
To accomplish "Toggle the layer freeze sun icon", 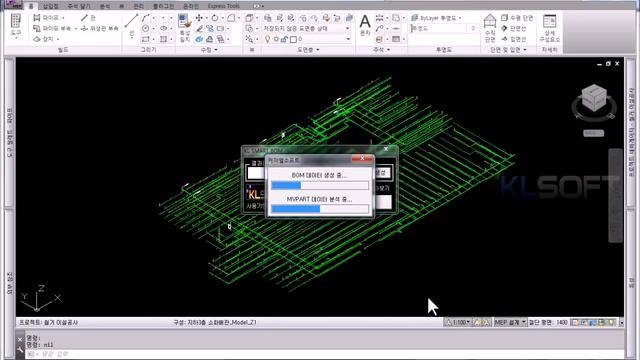I will [276, 39].
